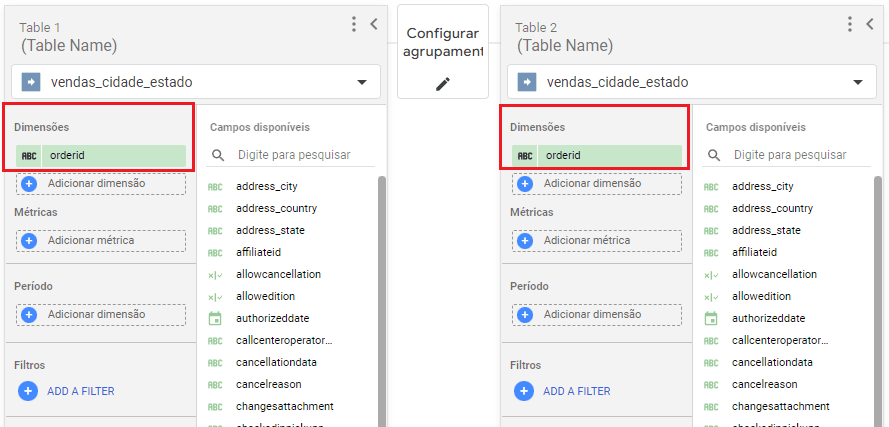Open Table 2 data source dropdown

(857, 82)
